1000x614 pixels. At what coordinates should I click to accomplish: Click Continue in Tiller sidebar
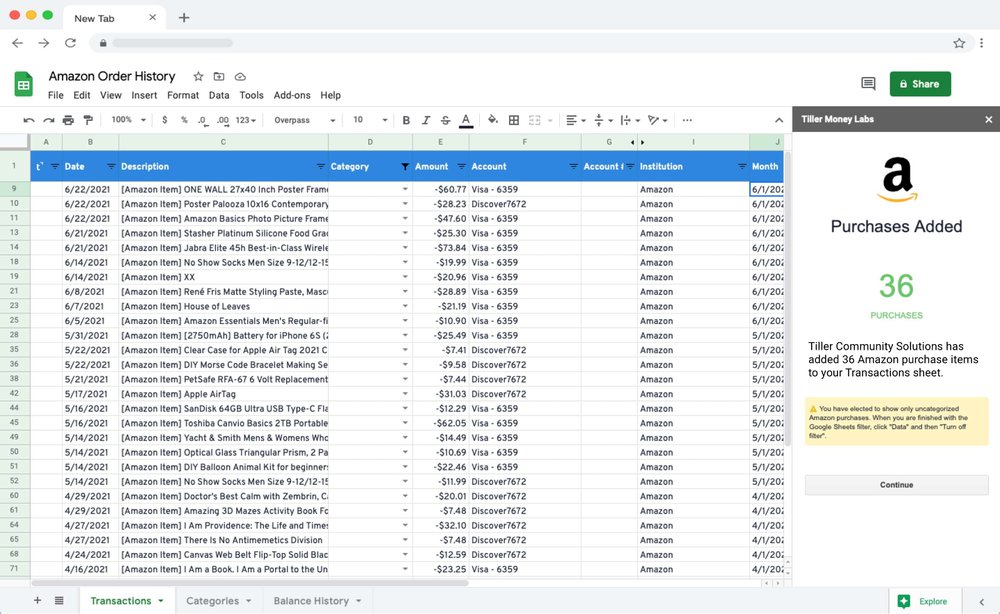(x=896, y=485)
